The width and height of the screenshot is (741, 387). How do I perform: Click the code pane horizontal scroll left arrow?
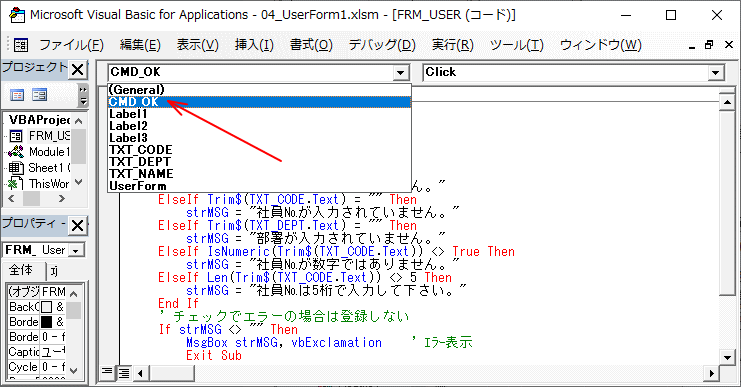(140, 373)
